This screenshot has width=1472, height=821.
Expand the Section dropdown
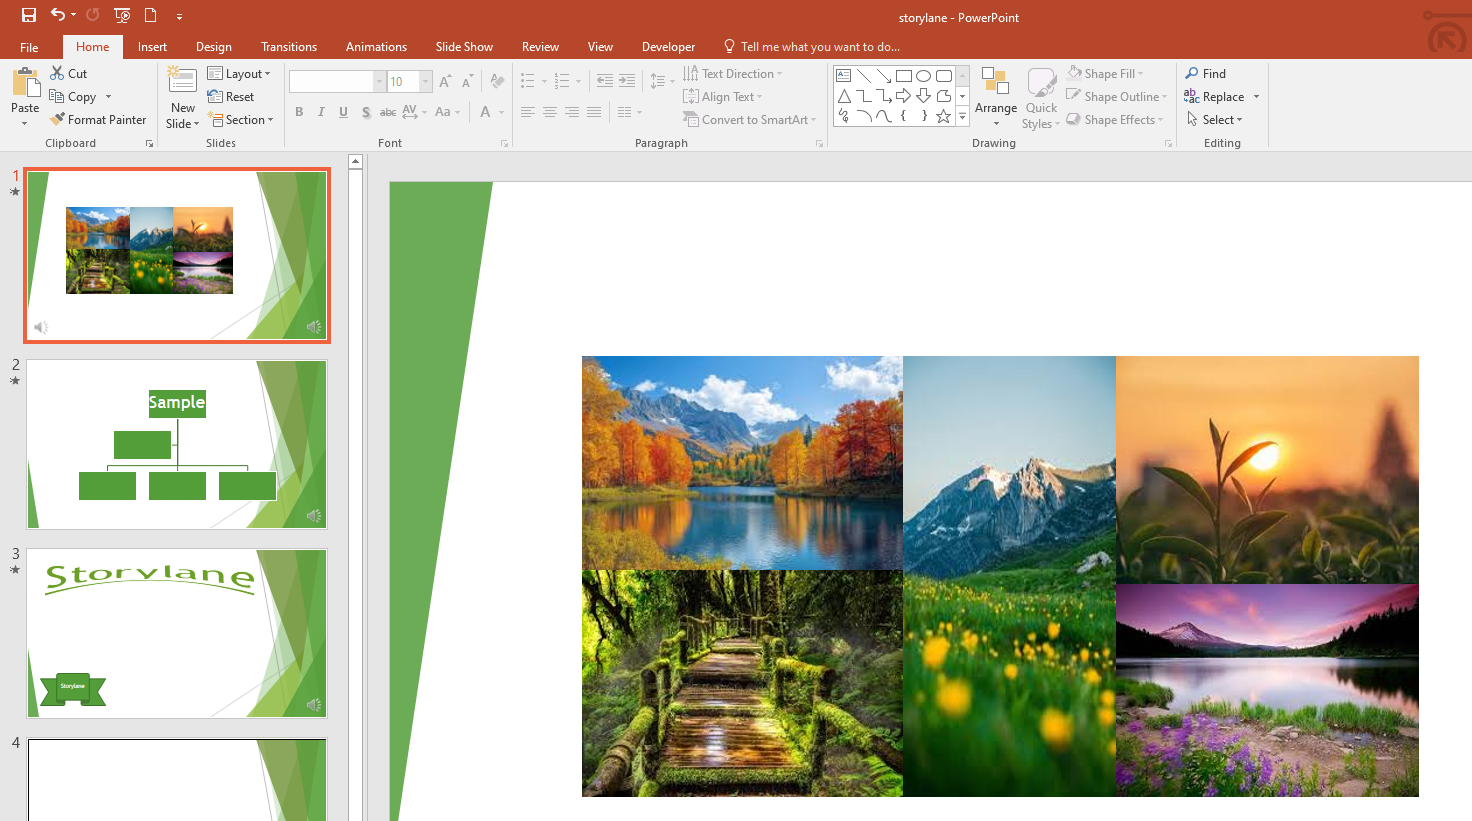click(x=240, y=119)
